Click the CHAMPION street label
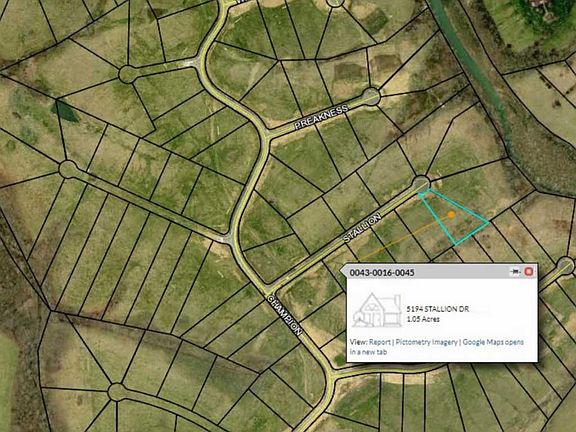Viewport: 576px width, 432px height. pos(285,315)
